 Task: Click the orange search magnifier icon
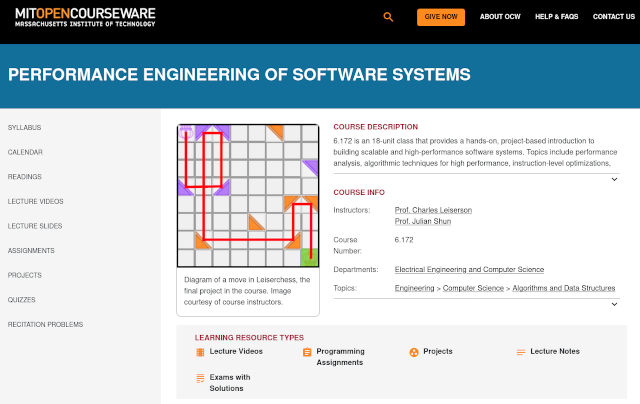click(x=388, y=17)
